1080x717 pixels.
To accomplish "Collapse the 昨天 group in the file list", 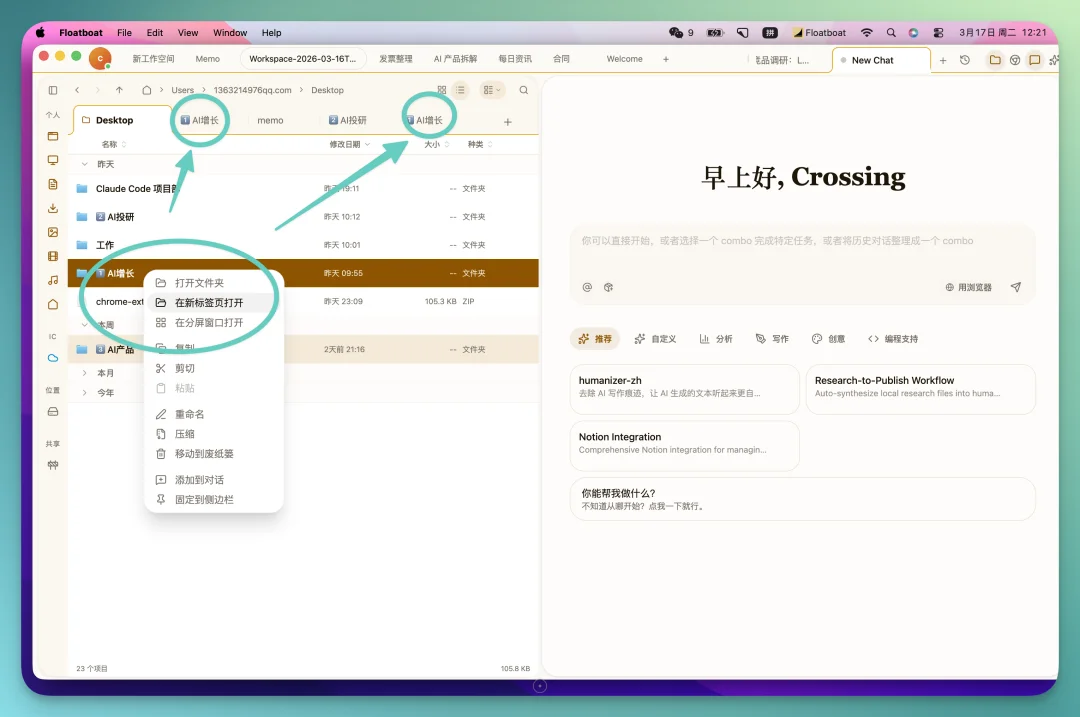I will coord(83,163).
